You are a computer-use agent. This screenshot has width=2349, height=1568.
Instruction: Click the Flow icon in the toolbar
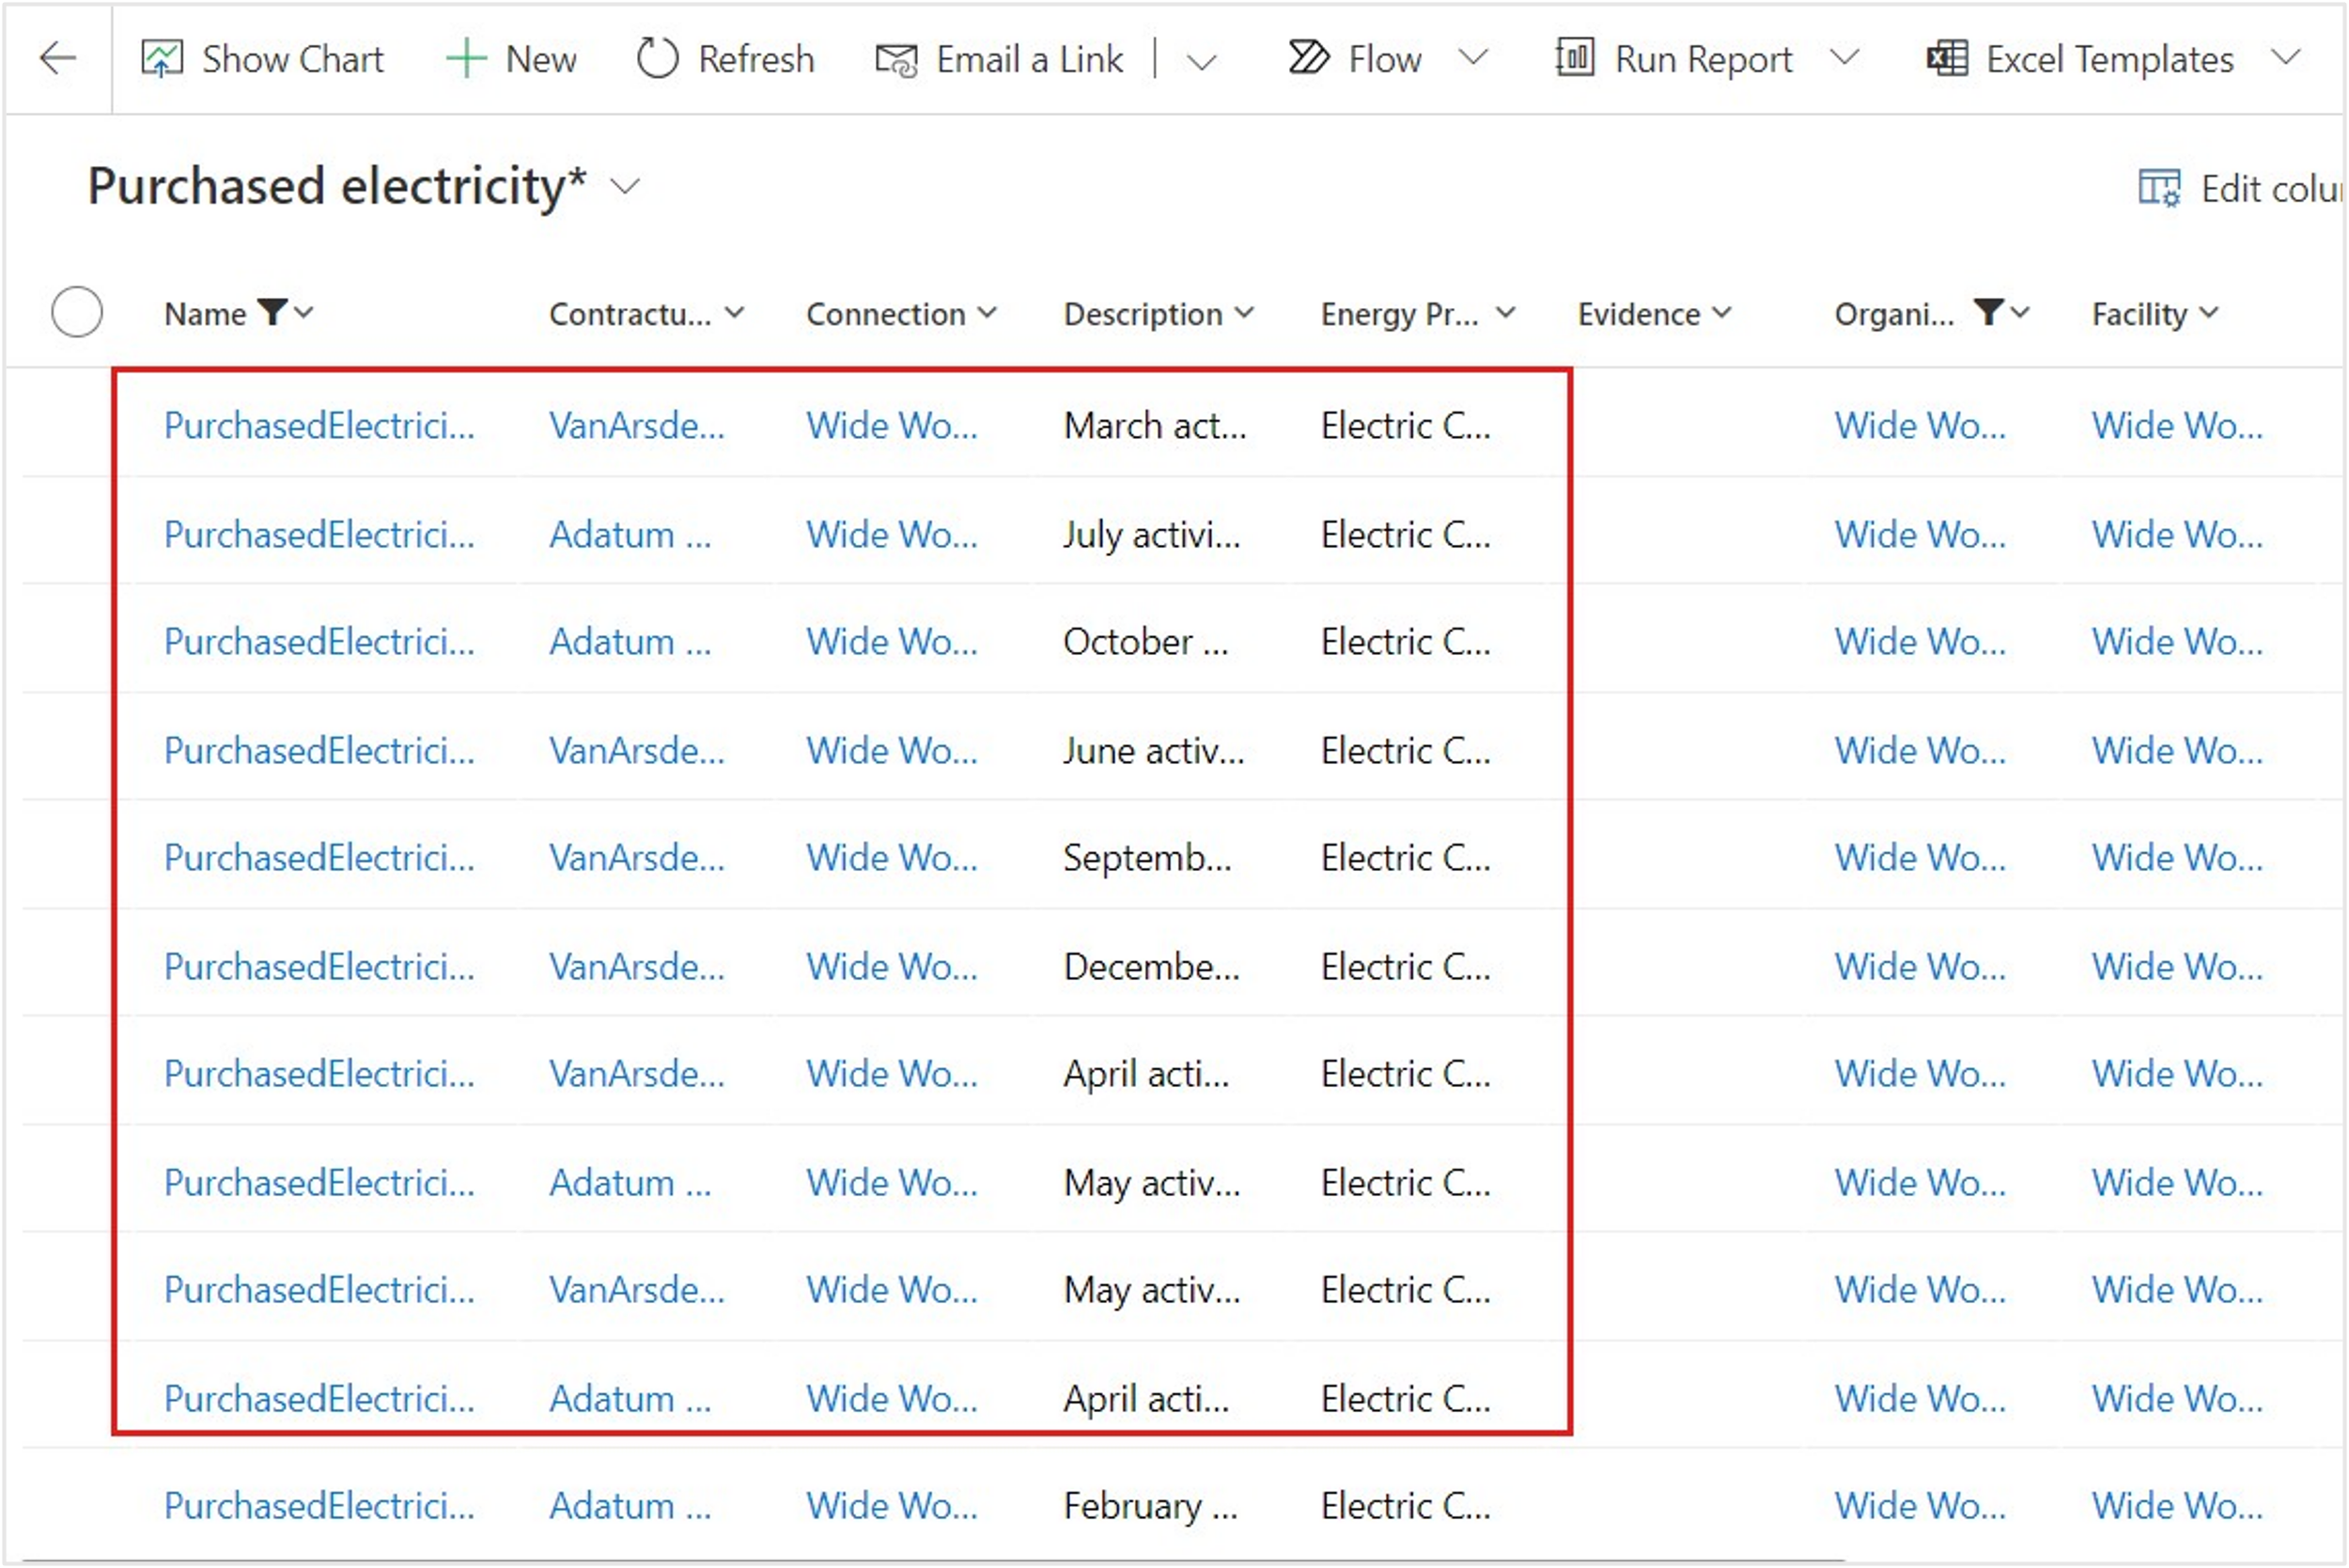[x=1308, y=58]
